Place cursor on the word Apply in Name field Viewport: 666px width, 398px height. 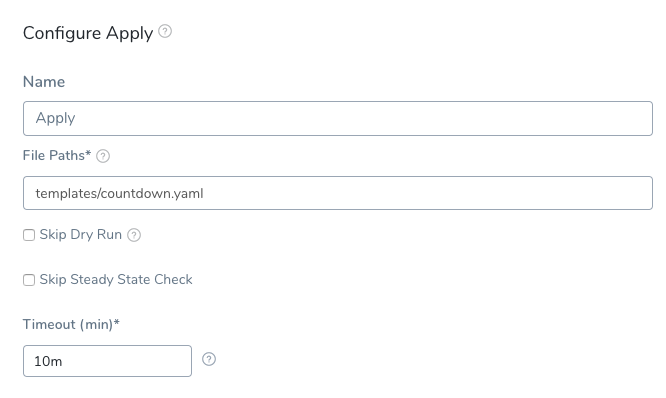click(x=55, y=118)
